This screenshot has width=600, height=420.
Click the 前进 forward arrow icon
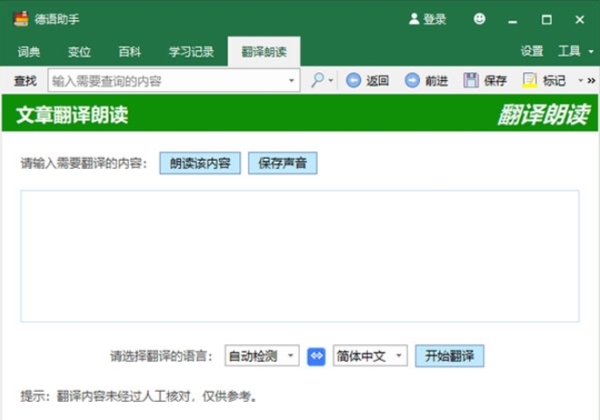point(412,80)
